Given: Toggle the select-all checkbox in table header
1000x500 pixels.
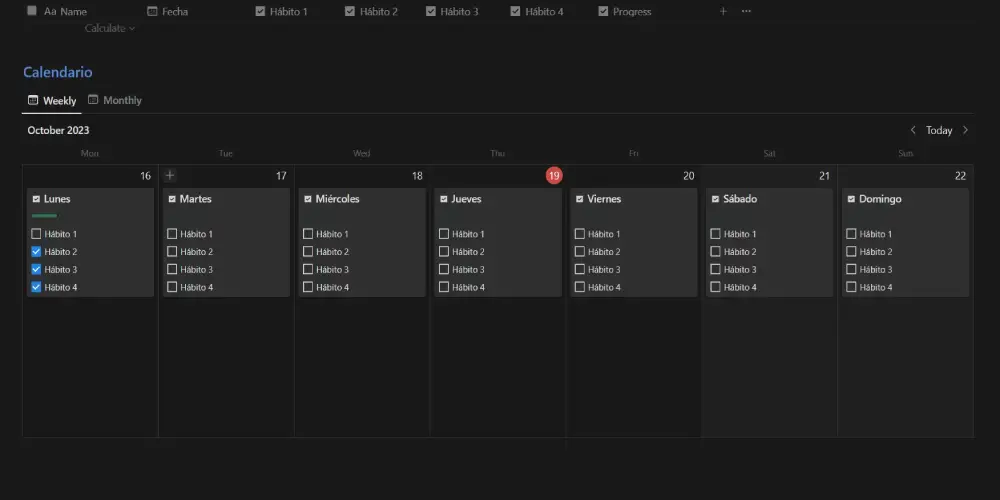Looking at the screenshot, I should (32, 11).
